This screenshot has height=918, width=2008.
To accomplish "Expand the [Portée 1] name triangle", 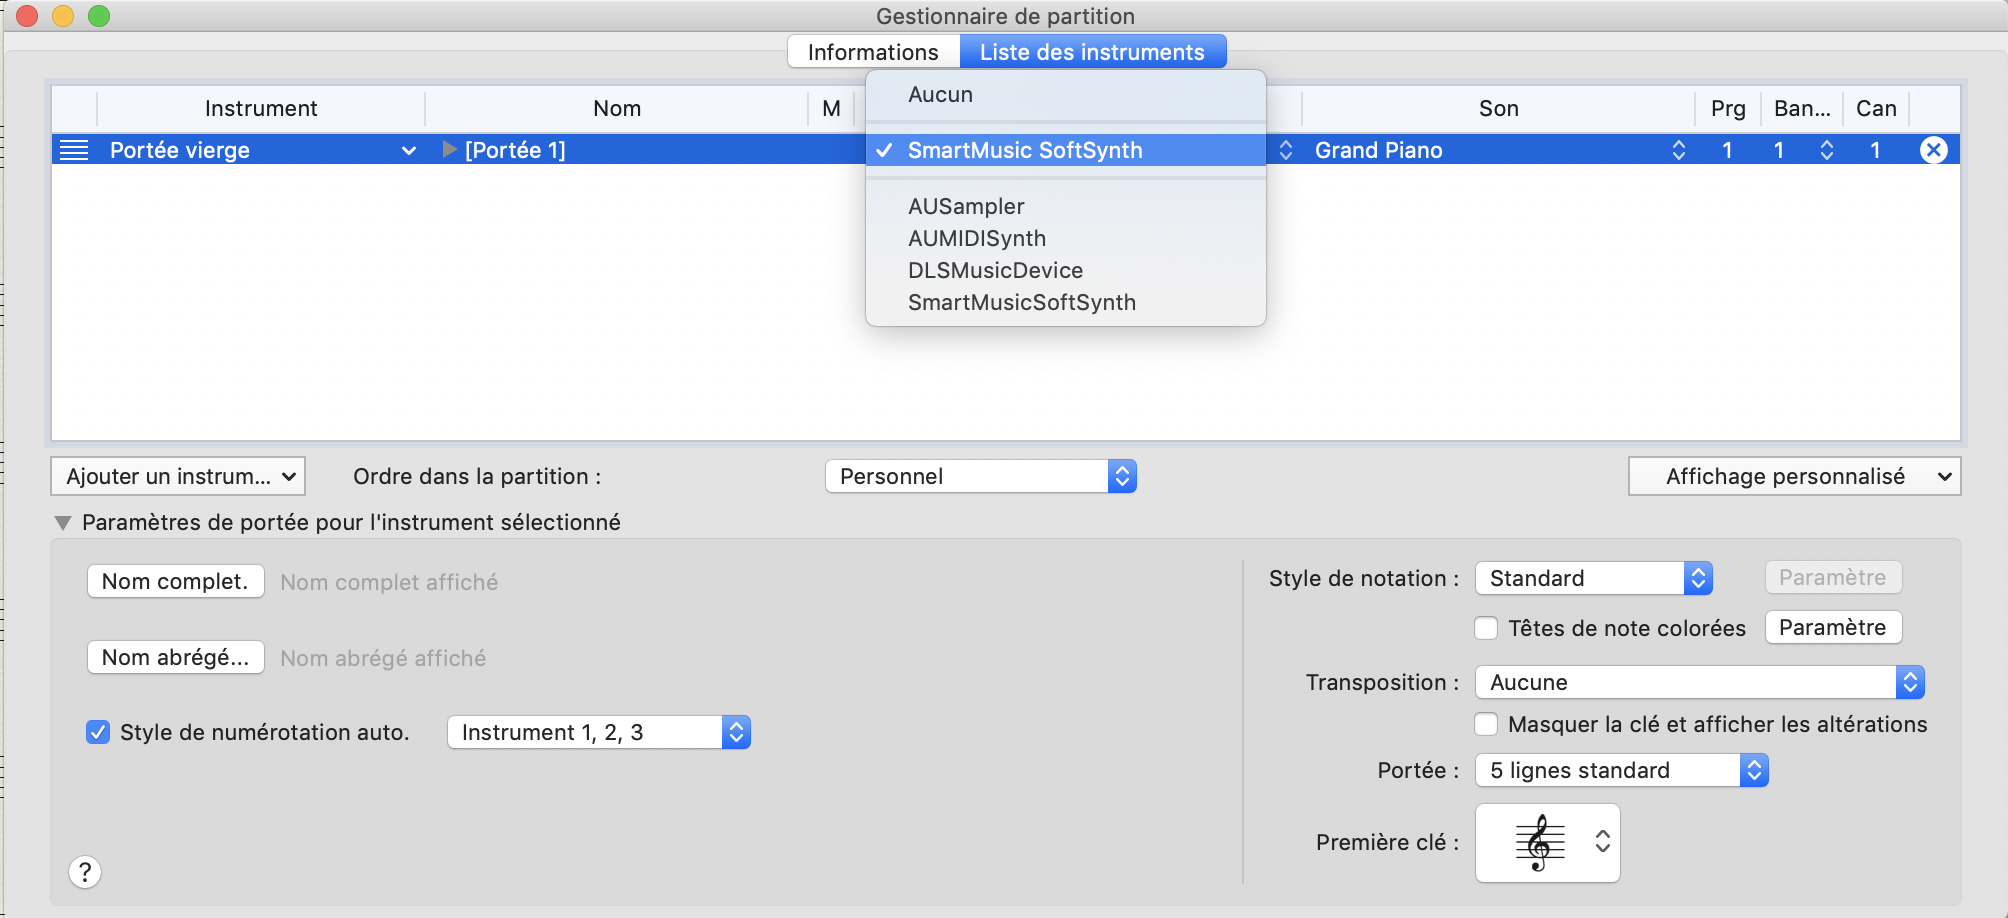I will click(449, 150).
